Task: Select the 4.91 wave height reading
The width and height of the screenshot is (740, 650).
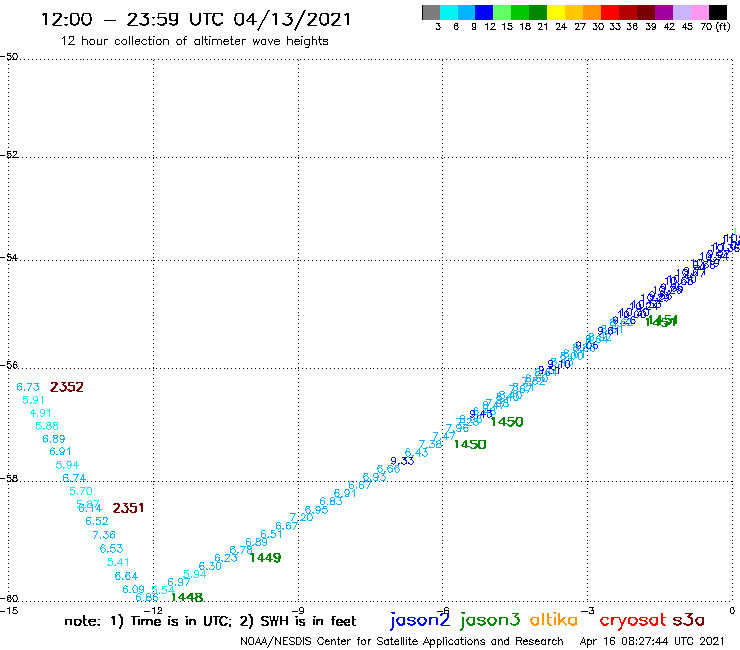Action: [x=41, y=413]
